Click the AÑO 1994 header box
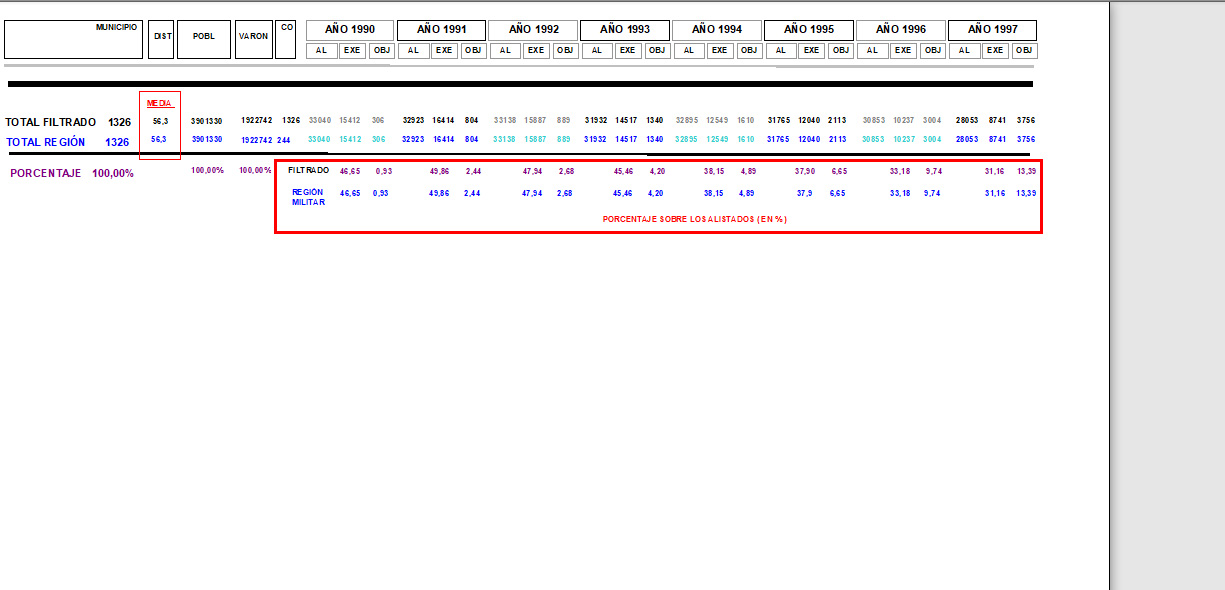The height and width of the screenshot is (590, 1225). [716, 30]
